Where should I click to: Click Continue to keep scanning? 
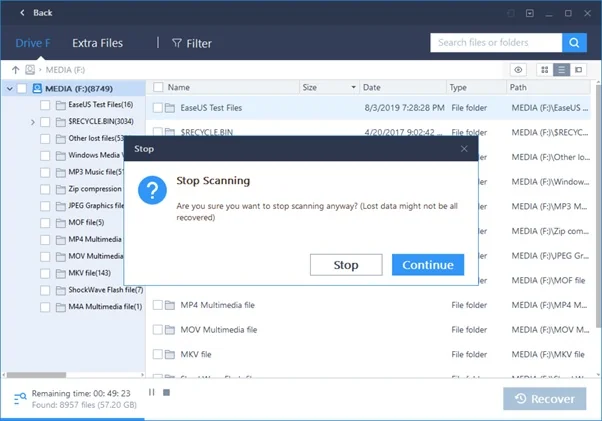click(x=428, y=265)
